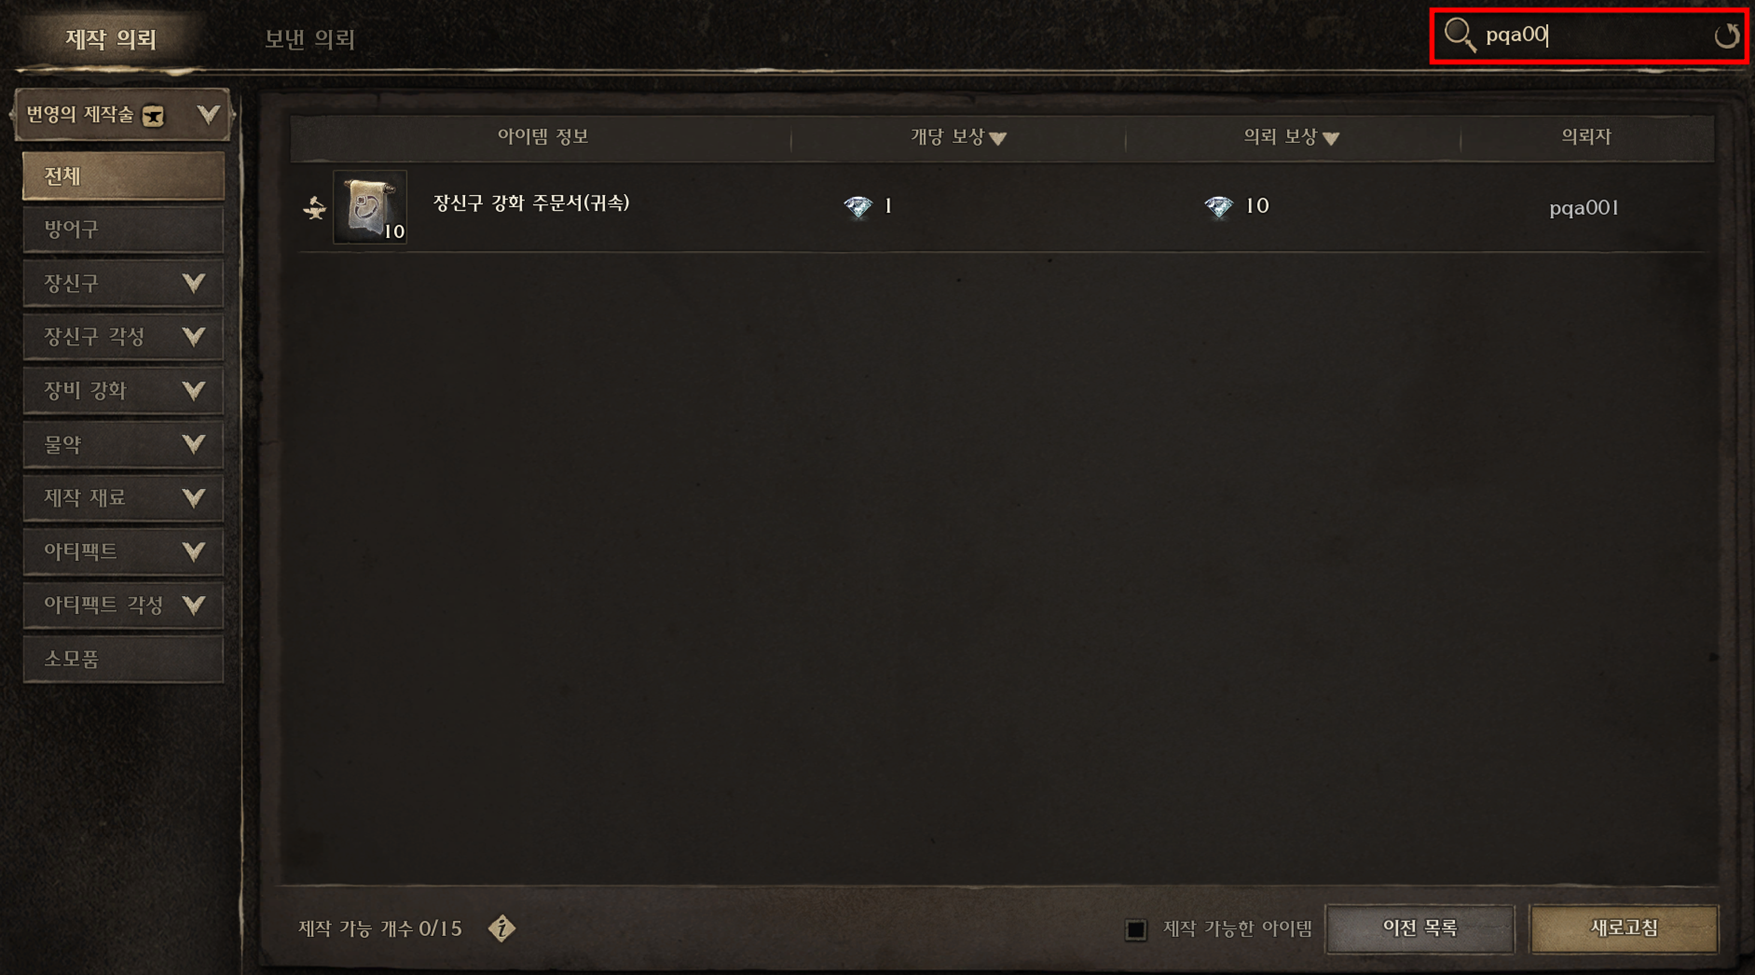Toggle the 제작 가능한 아이템 checkbox
Screen dimensions: 1755x975
pyautogui.click(x=1135, y=929)
